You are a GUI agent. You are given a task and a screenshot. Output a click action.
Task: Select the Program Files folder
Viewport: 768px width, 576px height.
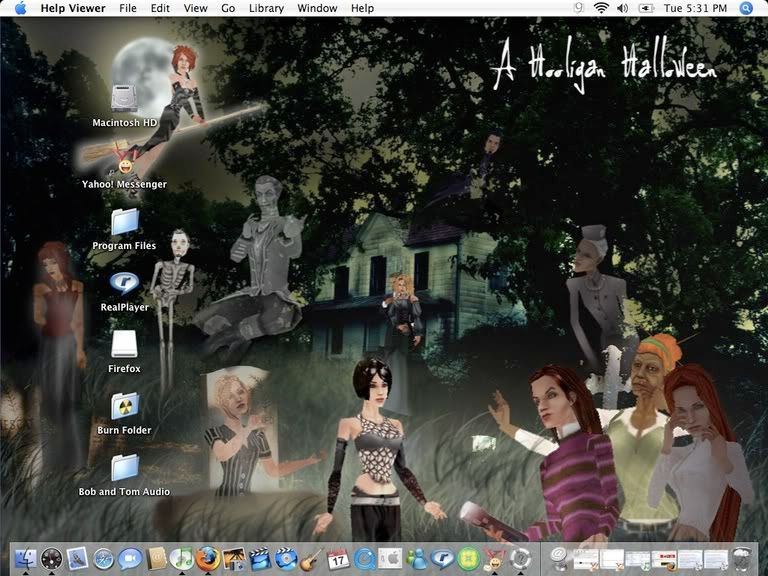point(124,221)
